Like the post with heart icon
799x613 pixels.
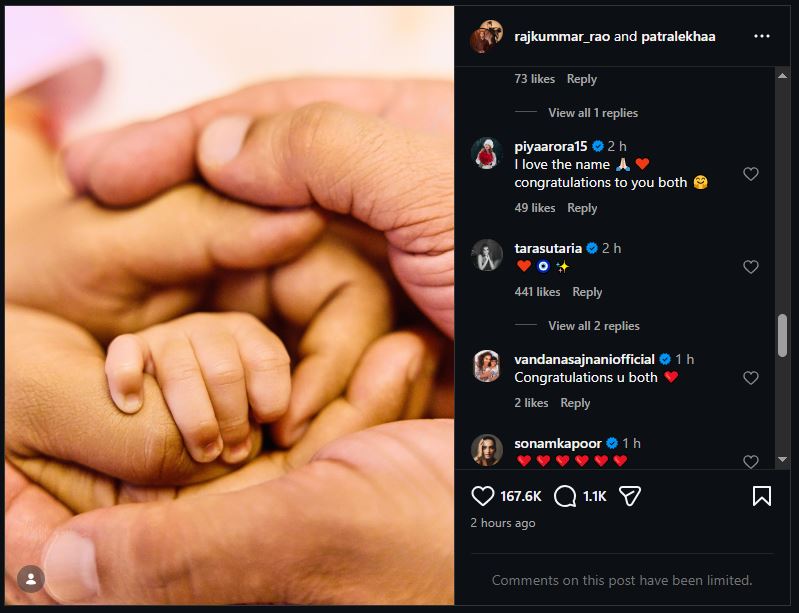click(483, 496)
